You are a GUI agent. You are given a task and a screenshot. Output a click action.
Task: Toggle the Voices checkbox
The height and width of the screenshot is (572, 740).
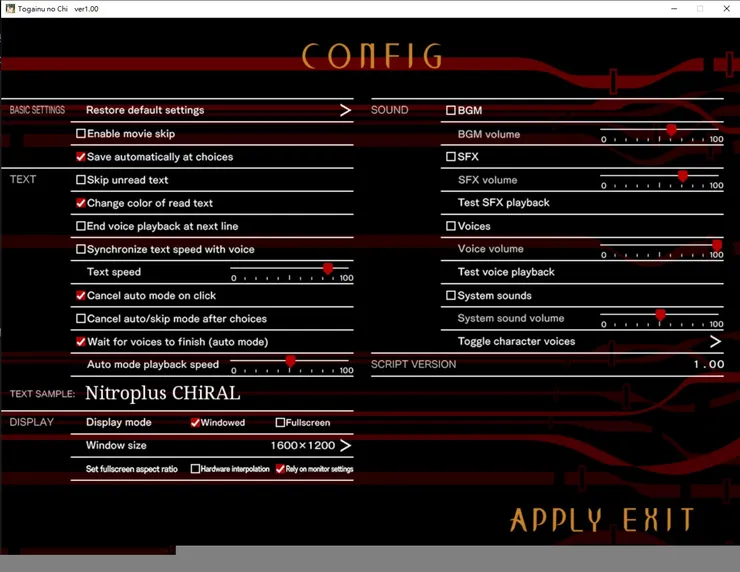click(x=451, y=226)
